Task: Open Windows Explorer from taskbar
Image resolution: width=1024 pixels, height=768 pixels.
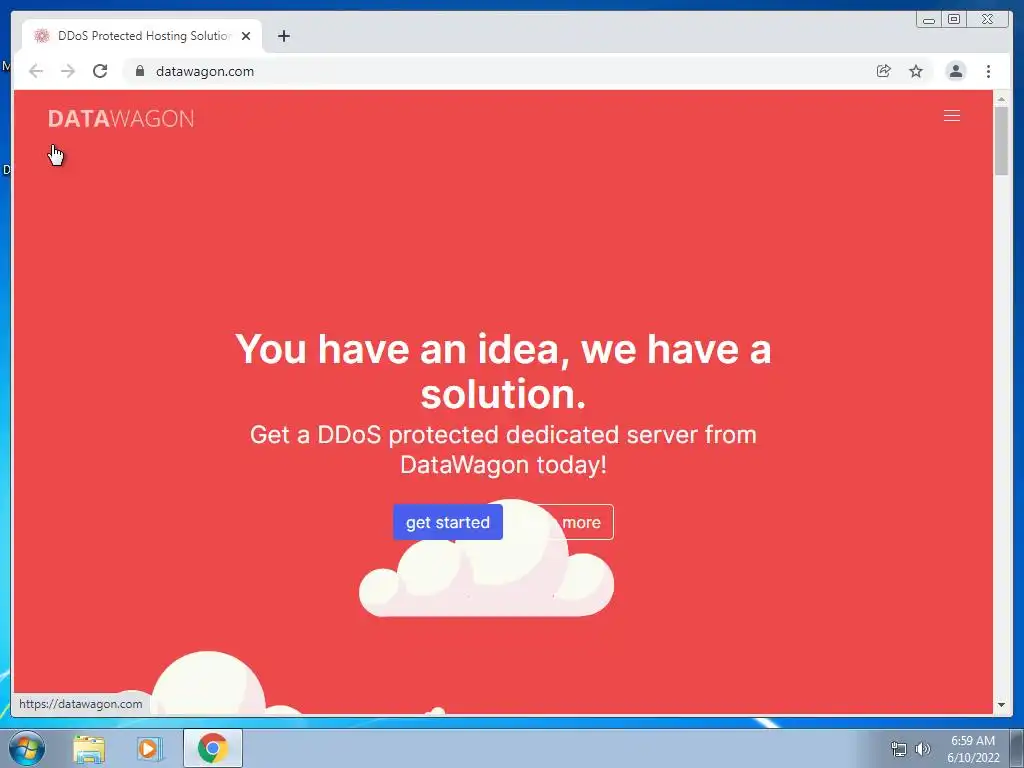Action: pos(89,748)
